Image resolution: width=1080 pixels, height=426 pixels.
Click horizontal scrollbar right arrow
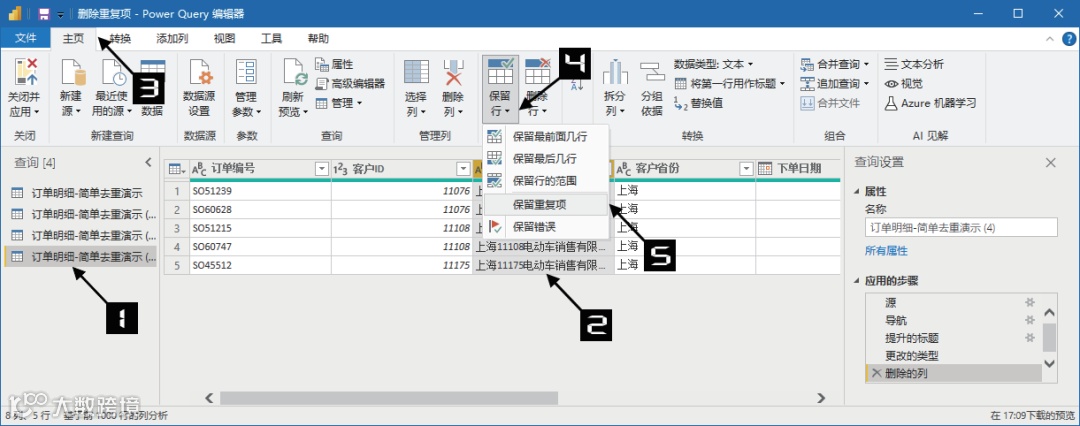tap(820, 398)
